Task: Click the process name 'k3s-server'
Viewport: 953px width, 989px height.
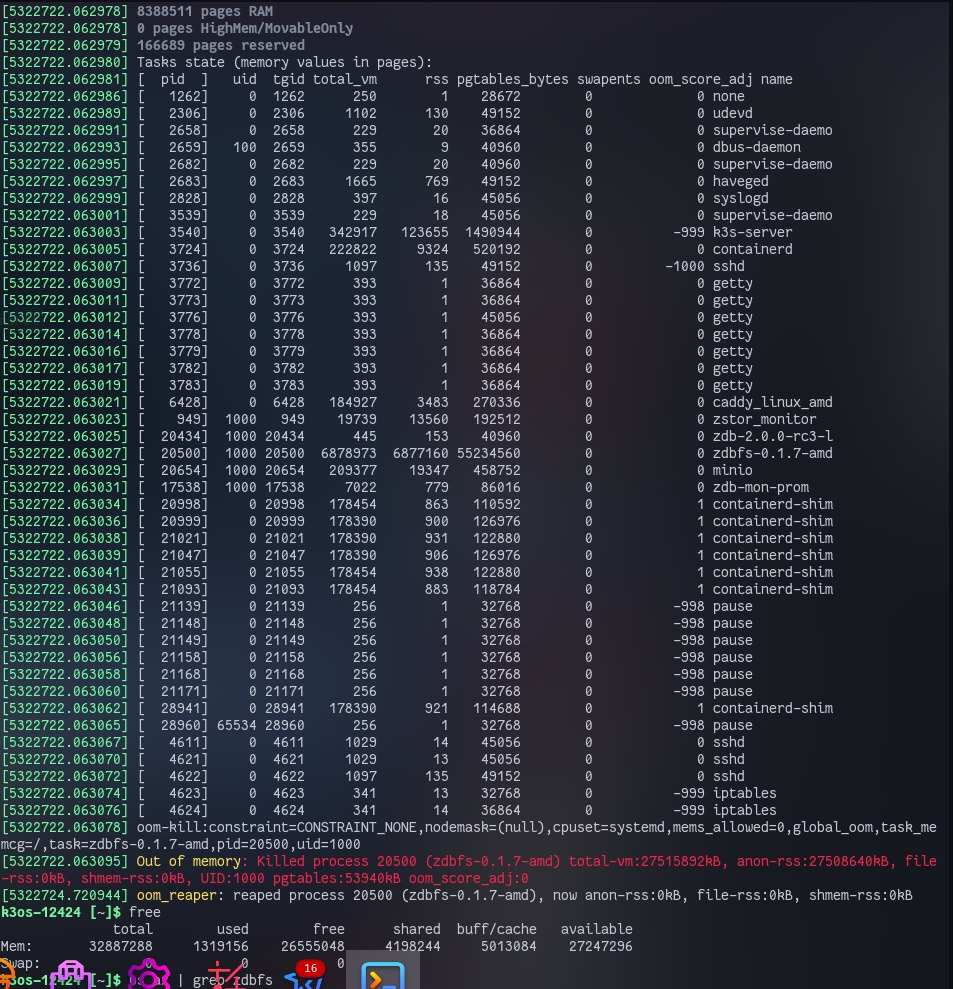Action: (752, 233)
